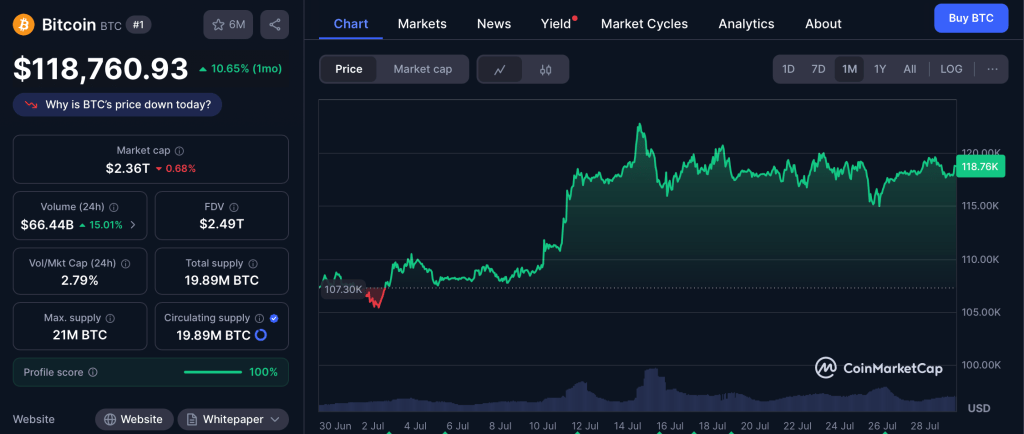The width and height of the screenshot is (1024, 434).
Task: Open the Markets tab
Action: click(x=422, y=24)
